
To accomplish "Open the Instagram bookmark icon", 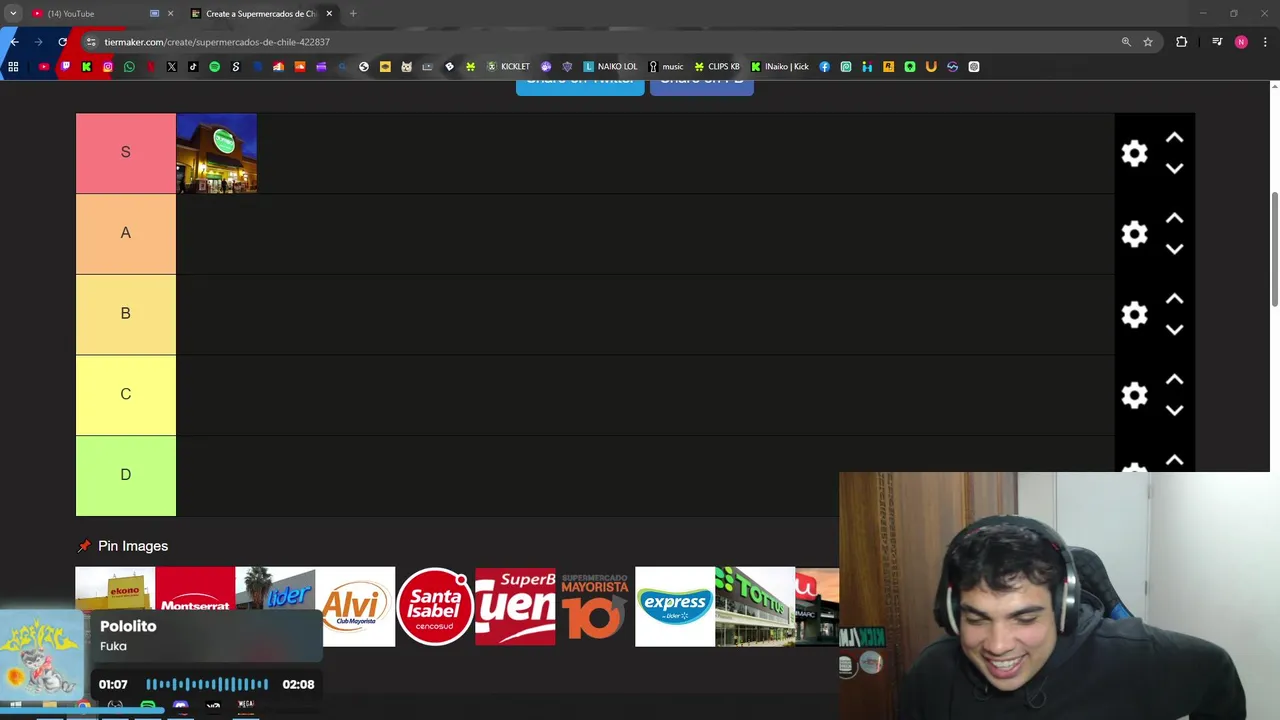I will tap(108, 67).
